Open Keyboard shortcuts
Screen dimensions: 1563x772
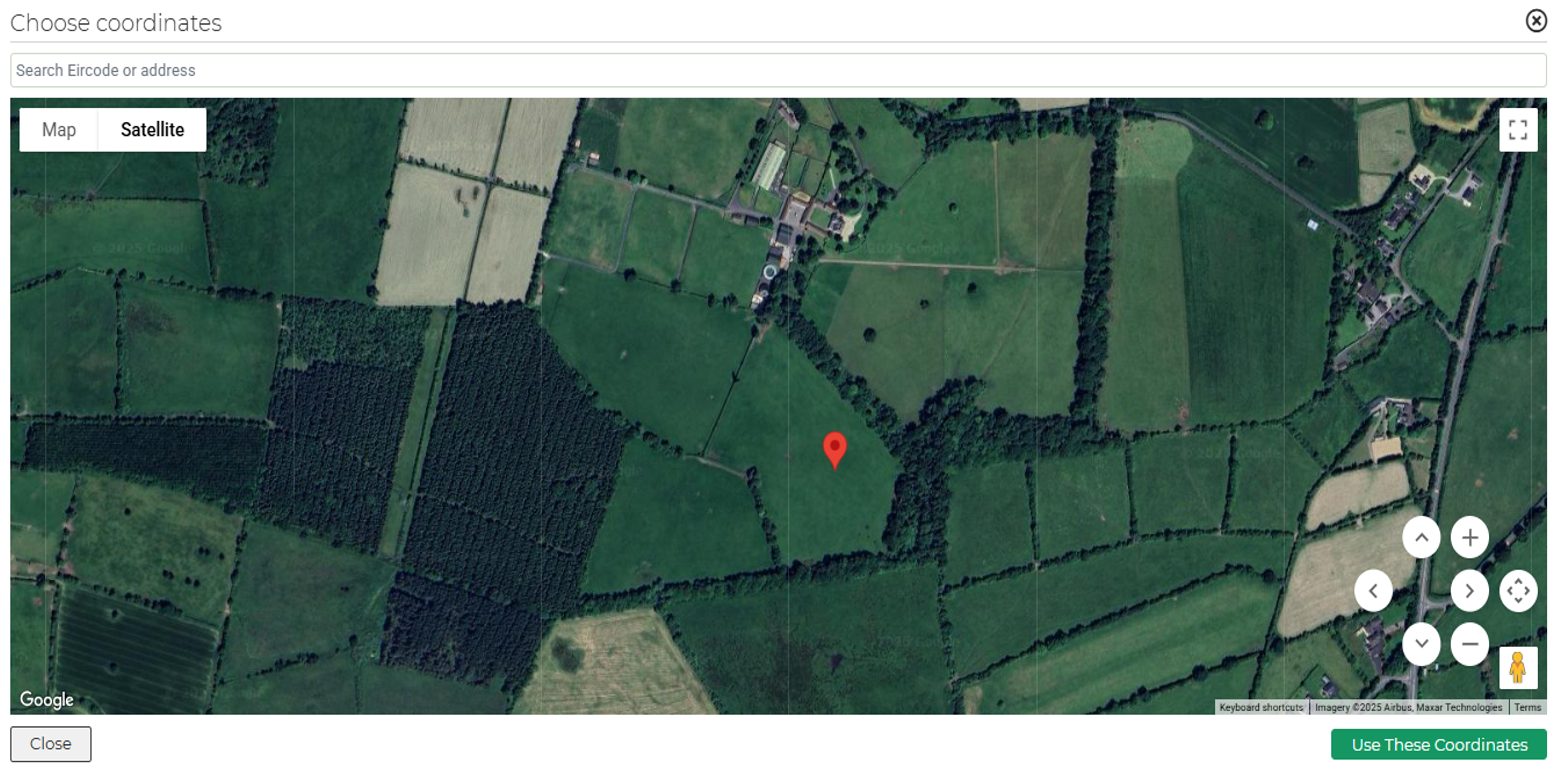coord(1261,708)
